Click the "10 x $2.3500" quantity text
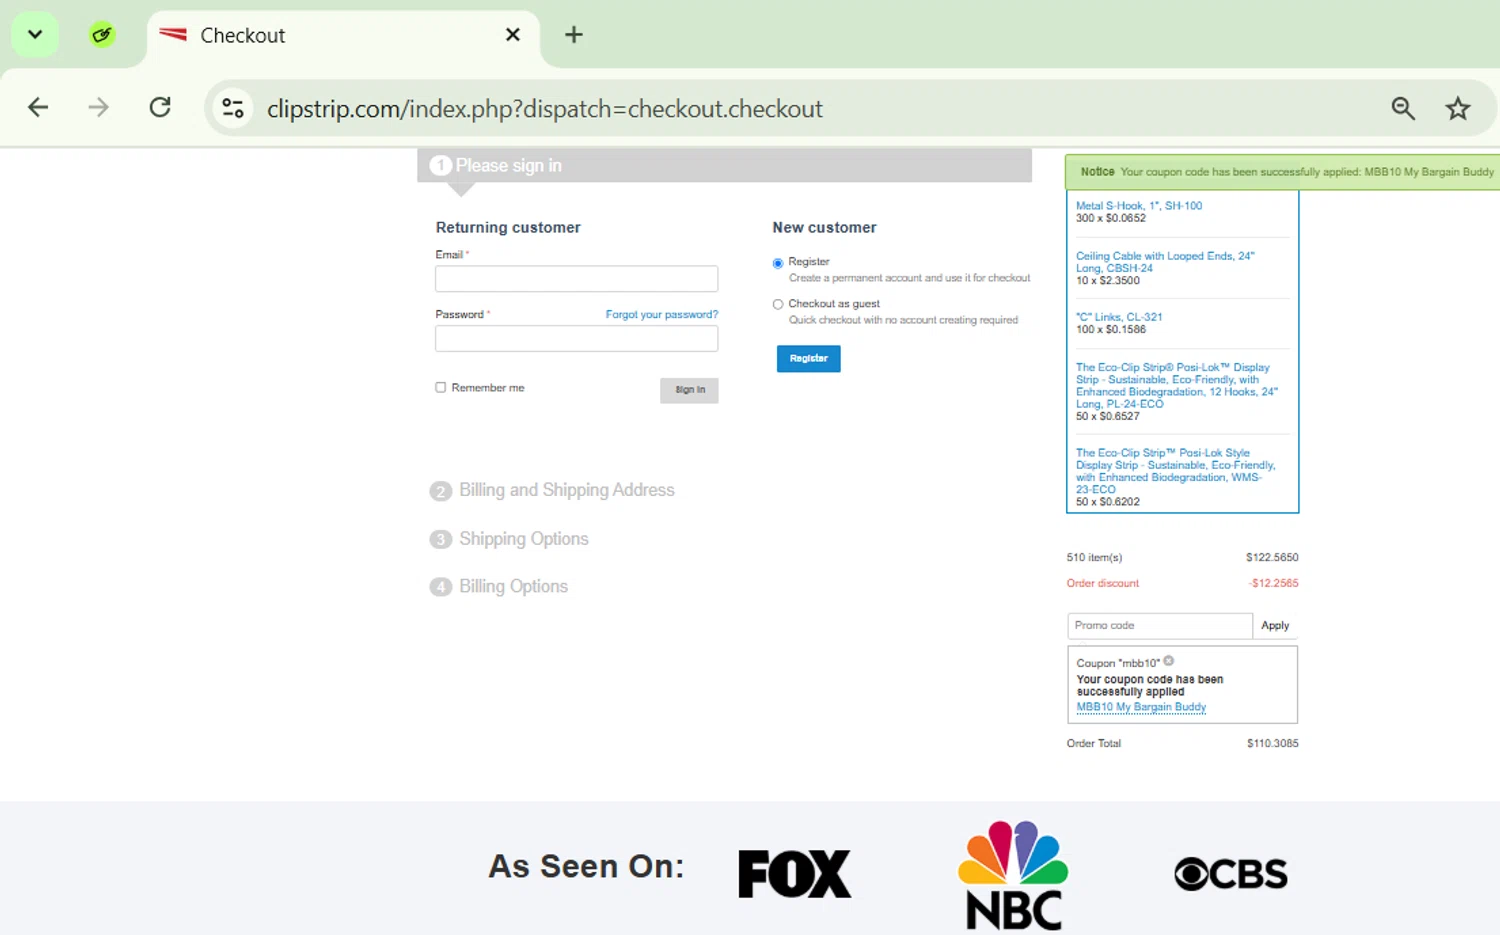Viewport: 1500px width, 935px height. (1108, 281)
